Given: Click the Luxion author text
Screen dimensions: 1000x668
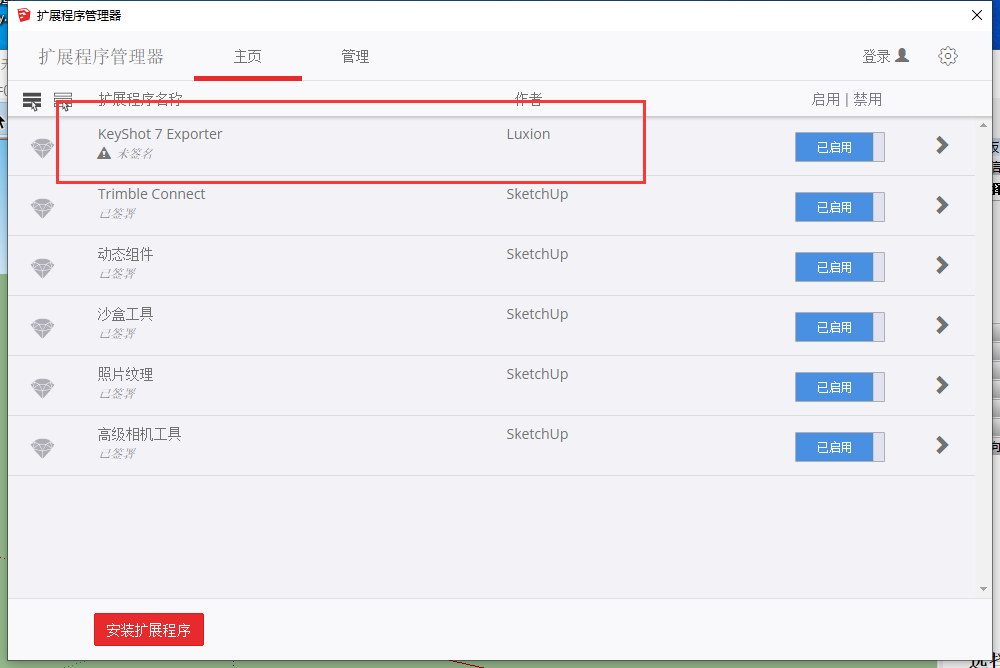Looking at the screenshot, I should click(x=528, y=134).
